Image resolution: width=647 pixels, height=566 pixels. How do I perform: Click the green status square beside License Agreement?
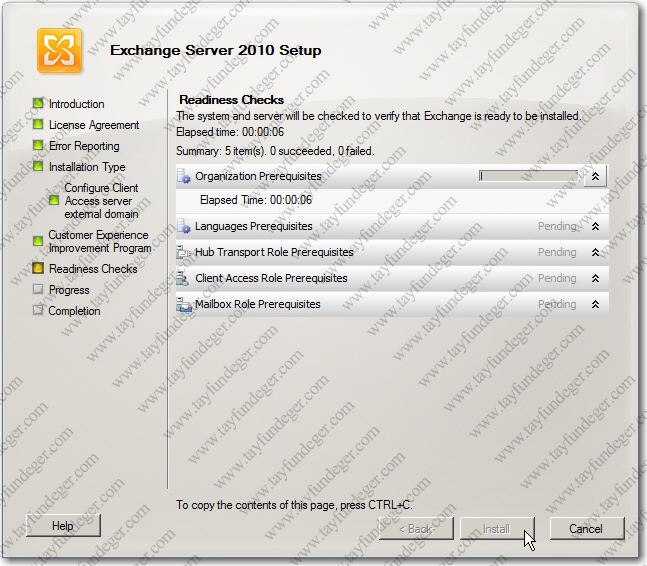click(x=38, y=124)
